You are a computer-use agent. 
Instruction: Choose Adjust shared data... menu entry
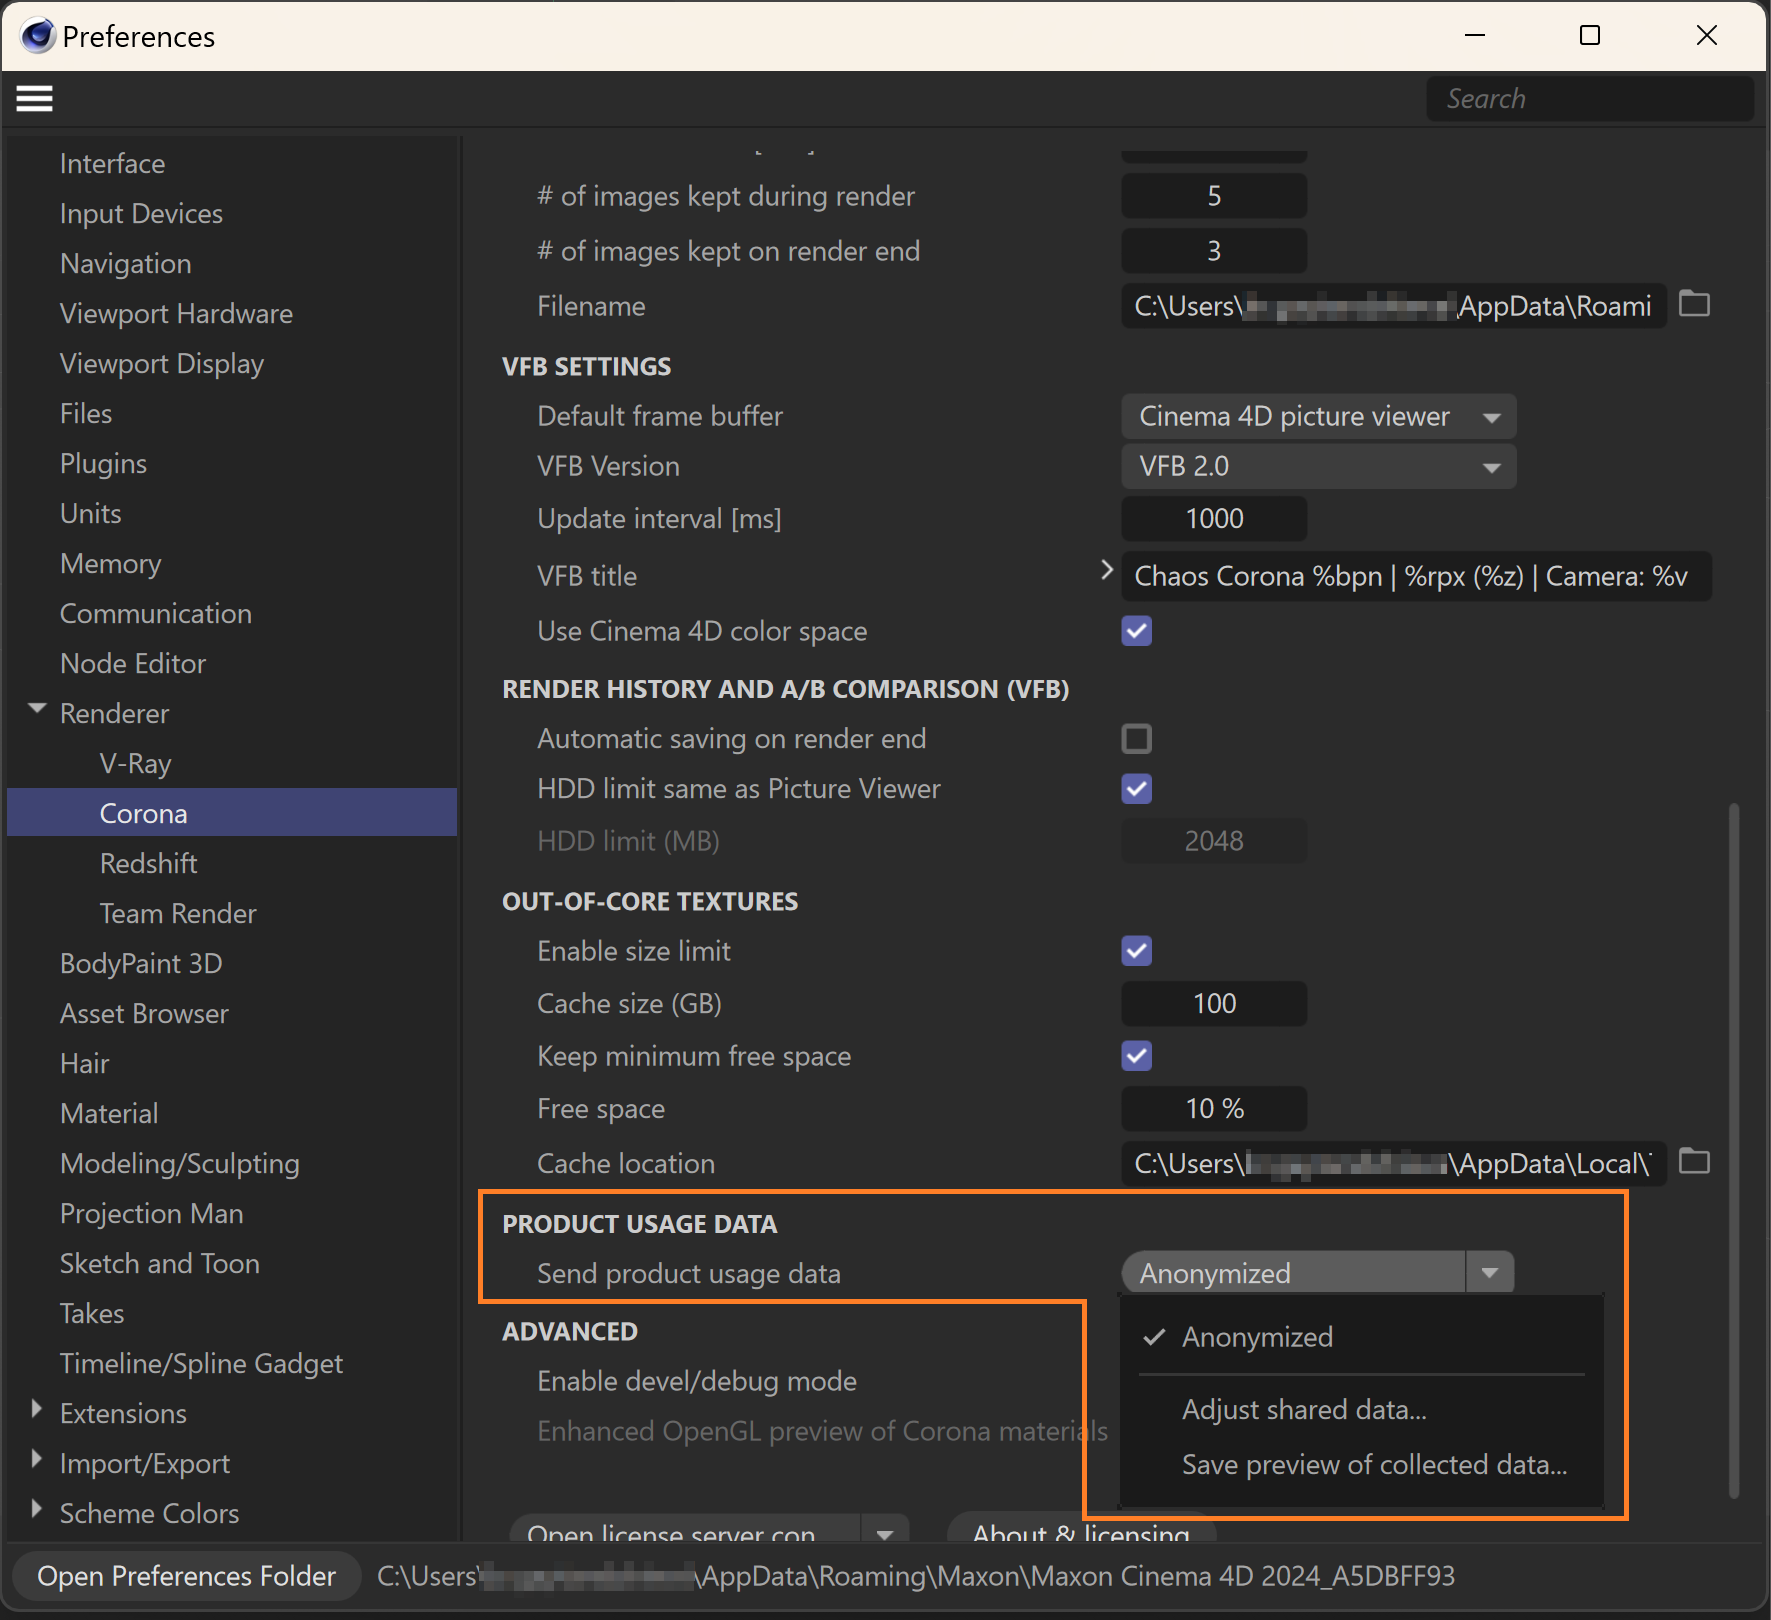click(1304, 1410)
